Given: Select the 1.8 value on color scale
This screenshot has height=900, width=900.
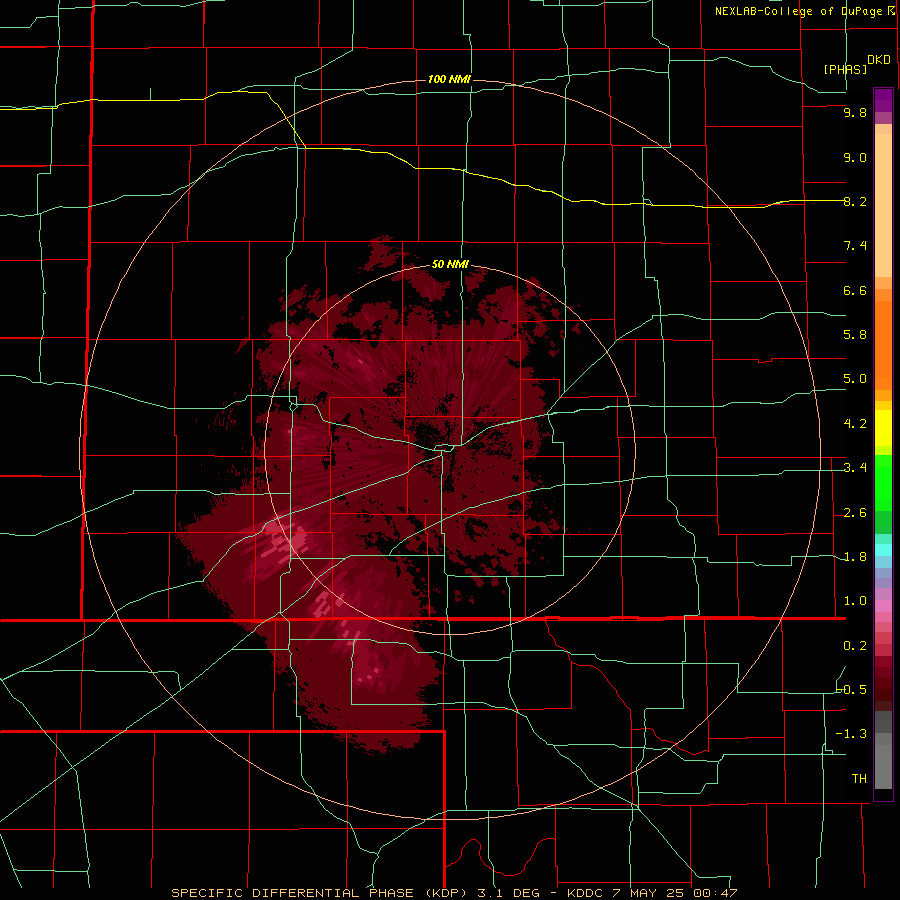Looking at the screenshot, I should (x=855, y=557).
